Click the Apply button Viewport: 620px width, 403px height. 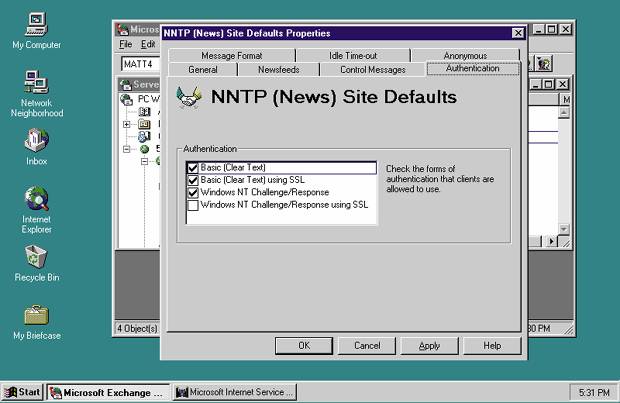[429, 346]
